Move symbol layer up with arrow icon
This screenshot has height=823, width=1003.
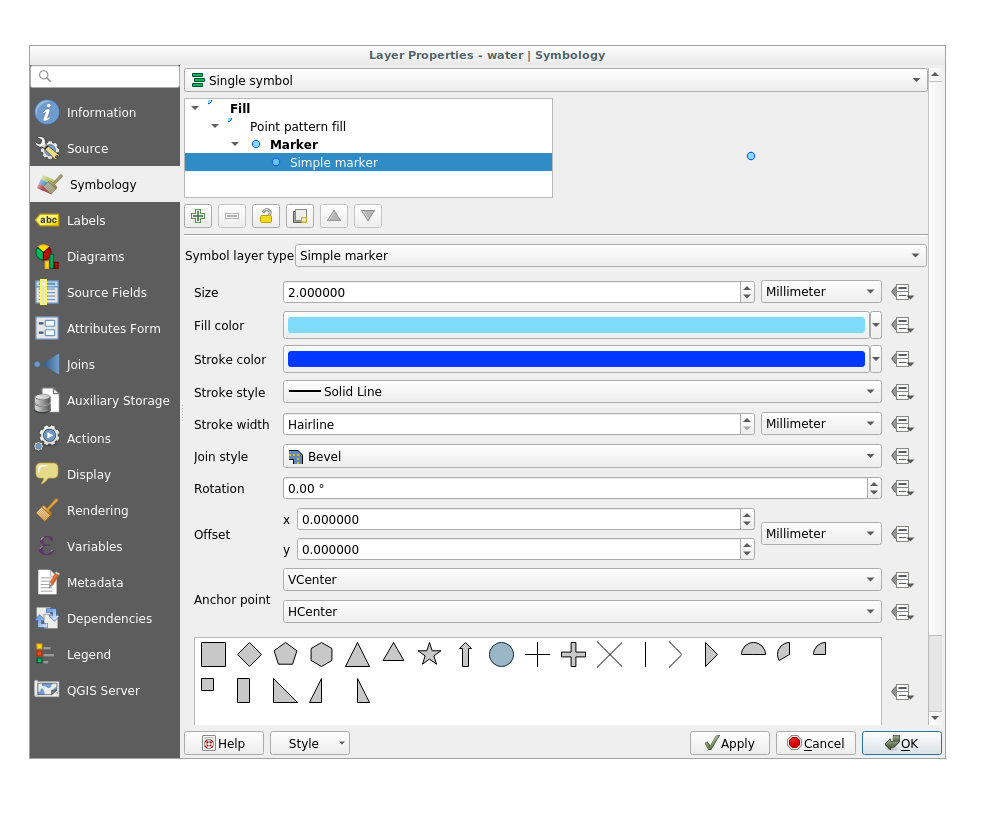pyautogui.click(x=334, y=216)
